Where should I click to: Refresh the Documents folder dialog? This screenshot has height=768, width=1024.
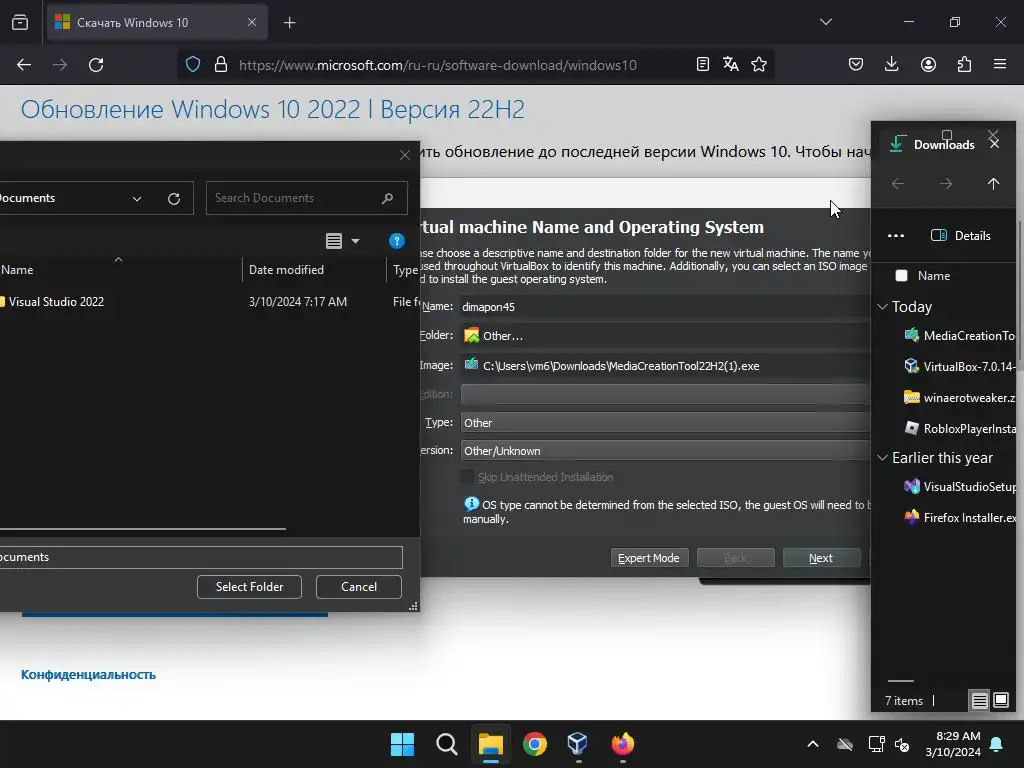[174, 199]
